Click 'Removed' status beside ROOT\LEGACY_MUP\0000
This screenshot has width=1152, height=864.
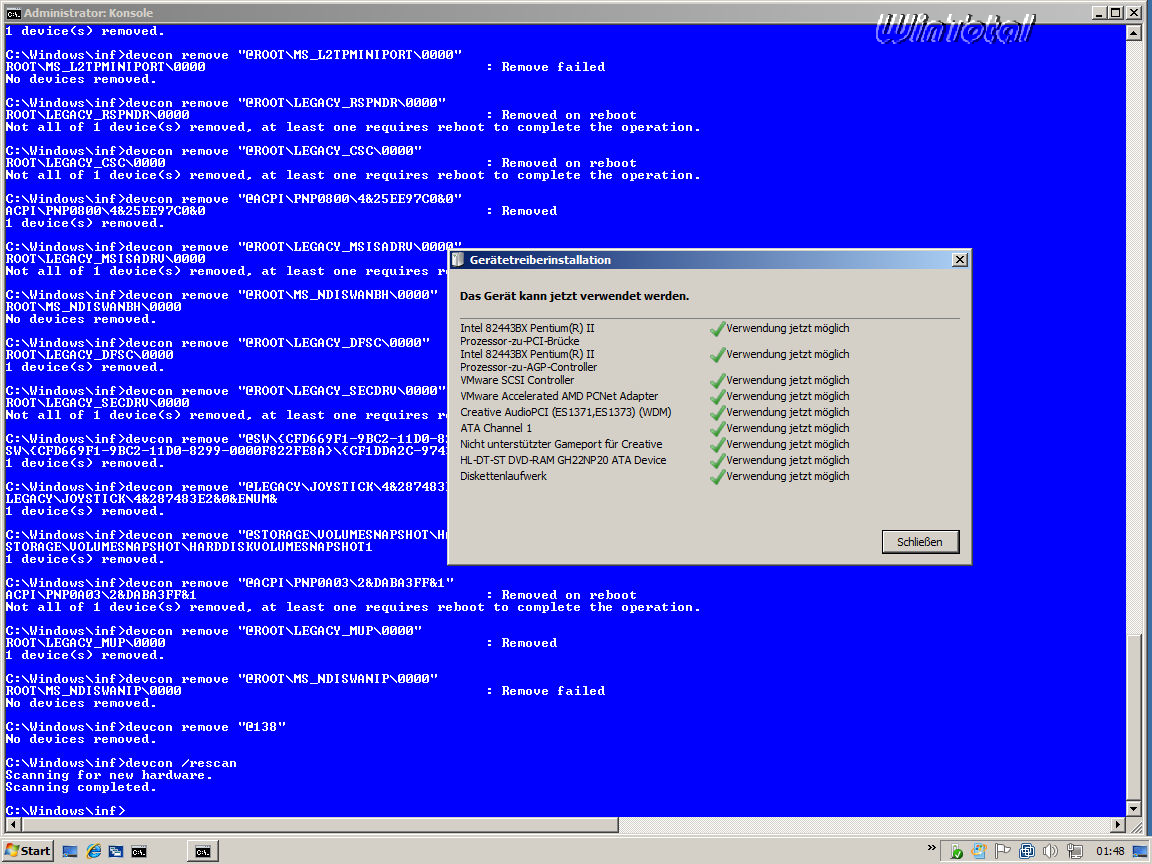tap(529, 644)
